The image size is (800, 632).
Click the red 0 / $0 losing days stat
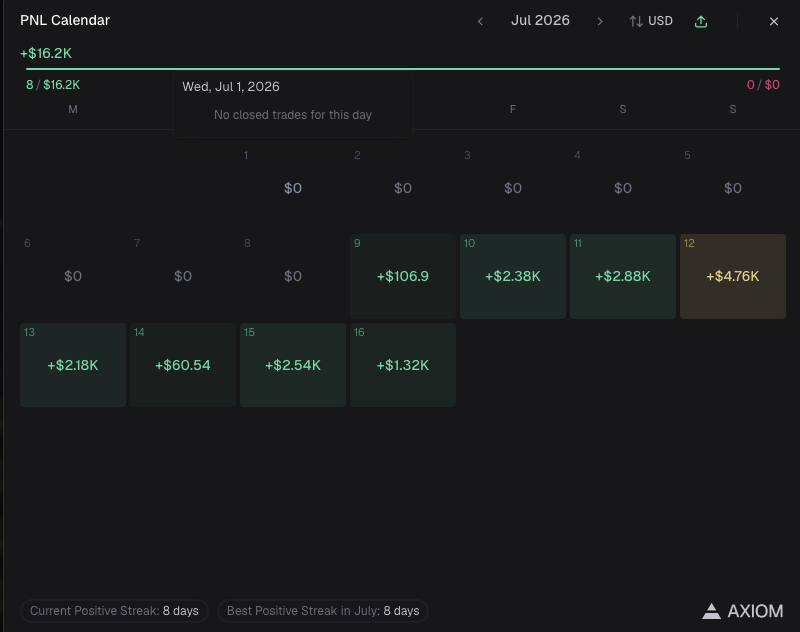click(763, 85)
